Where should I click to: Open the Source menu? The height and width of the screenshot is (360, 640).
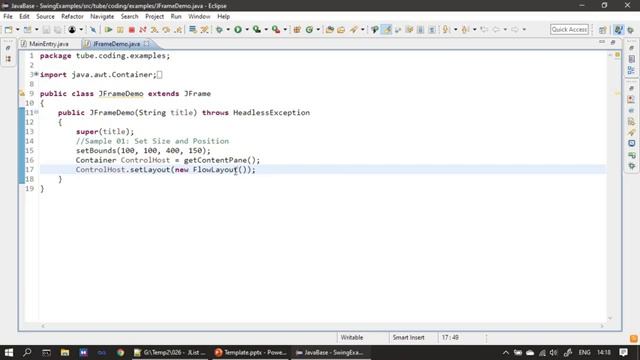click(45, 16)
